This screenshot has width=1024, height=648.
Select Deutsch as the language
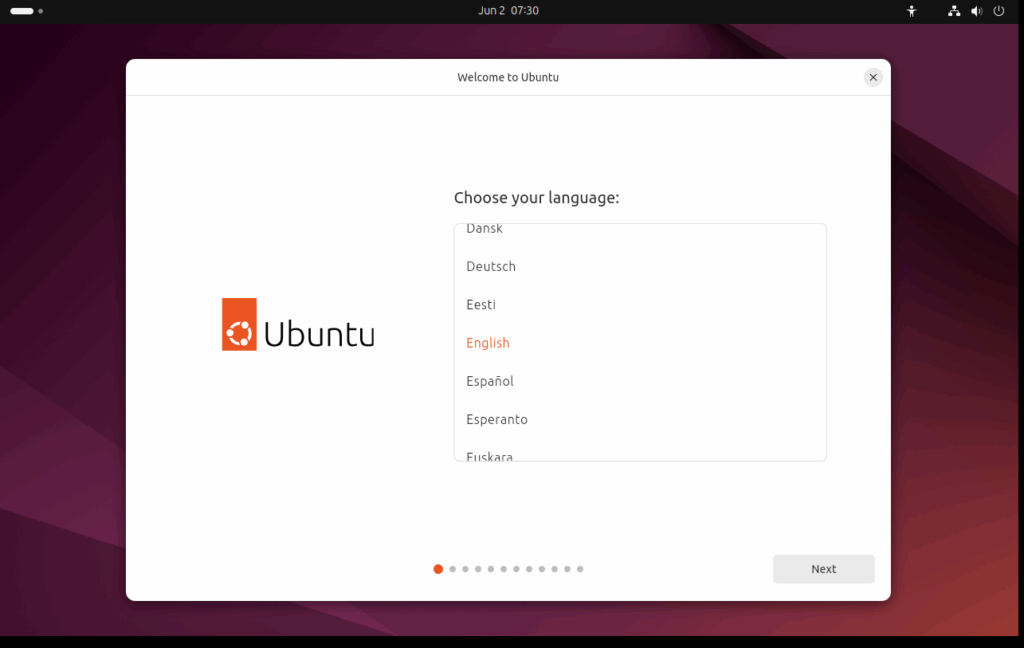(x=640, y=267)
